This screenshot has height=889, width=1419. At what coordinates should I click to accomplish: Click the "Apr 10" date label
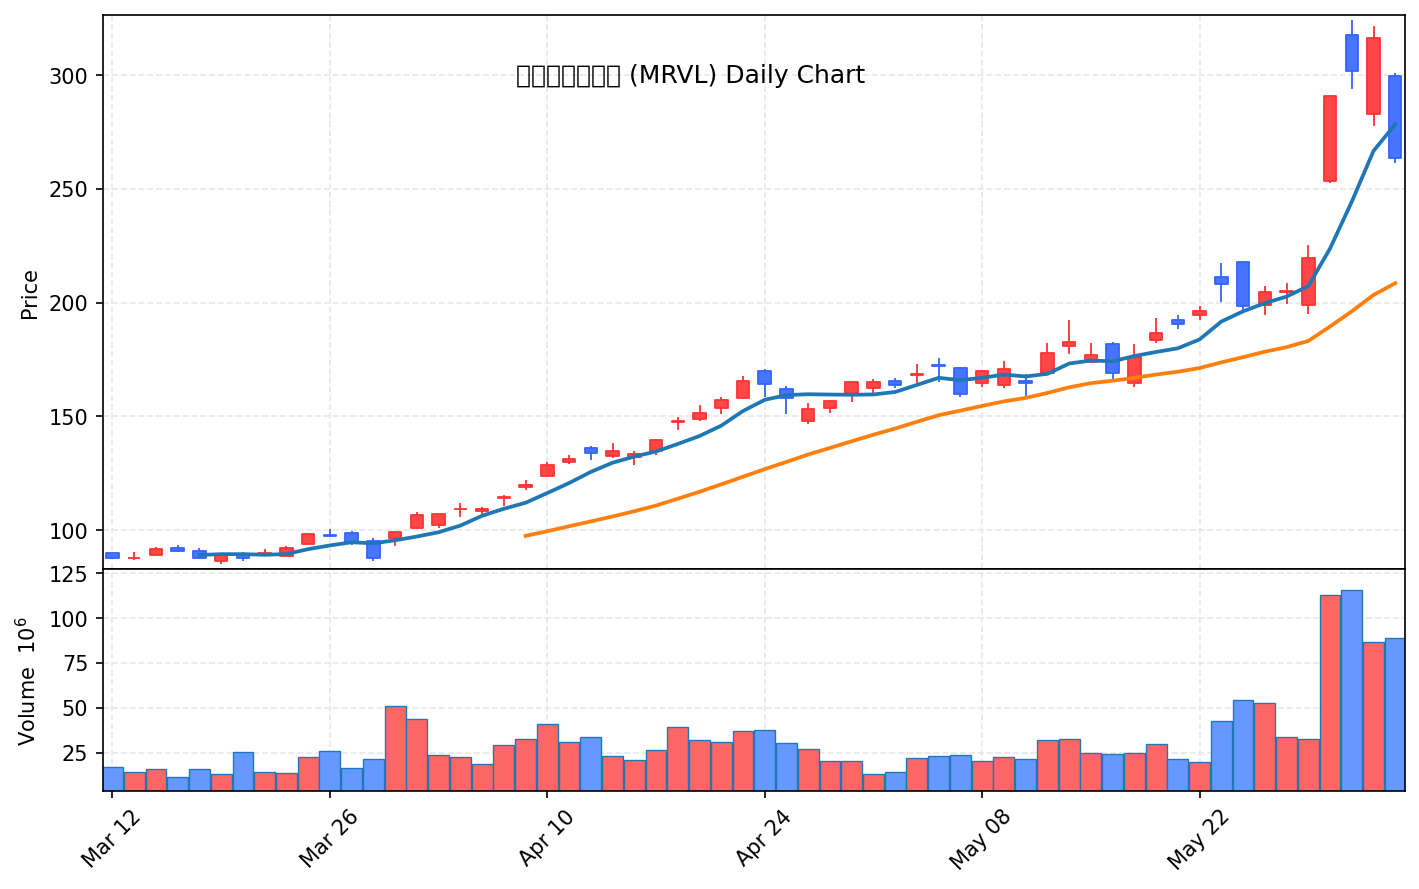546,838
